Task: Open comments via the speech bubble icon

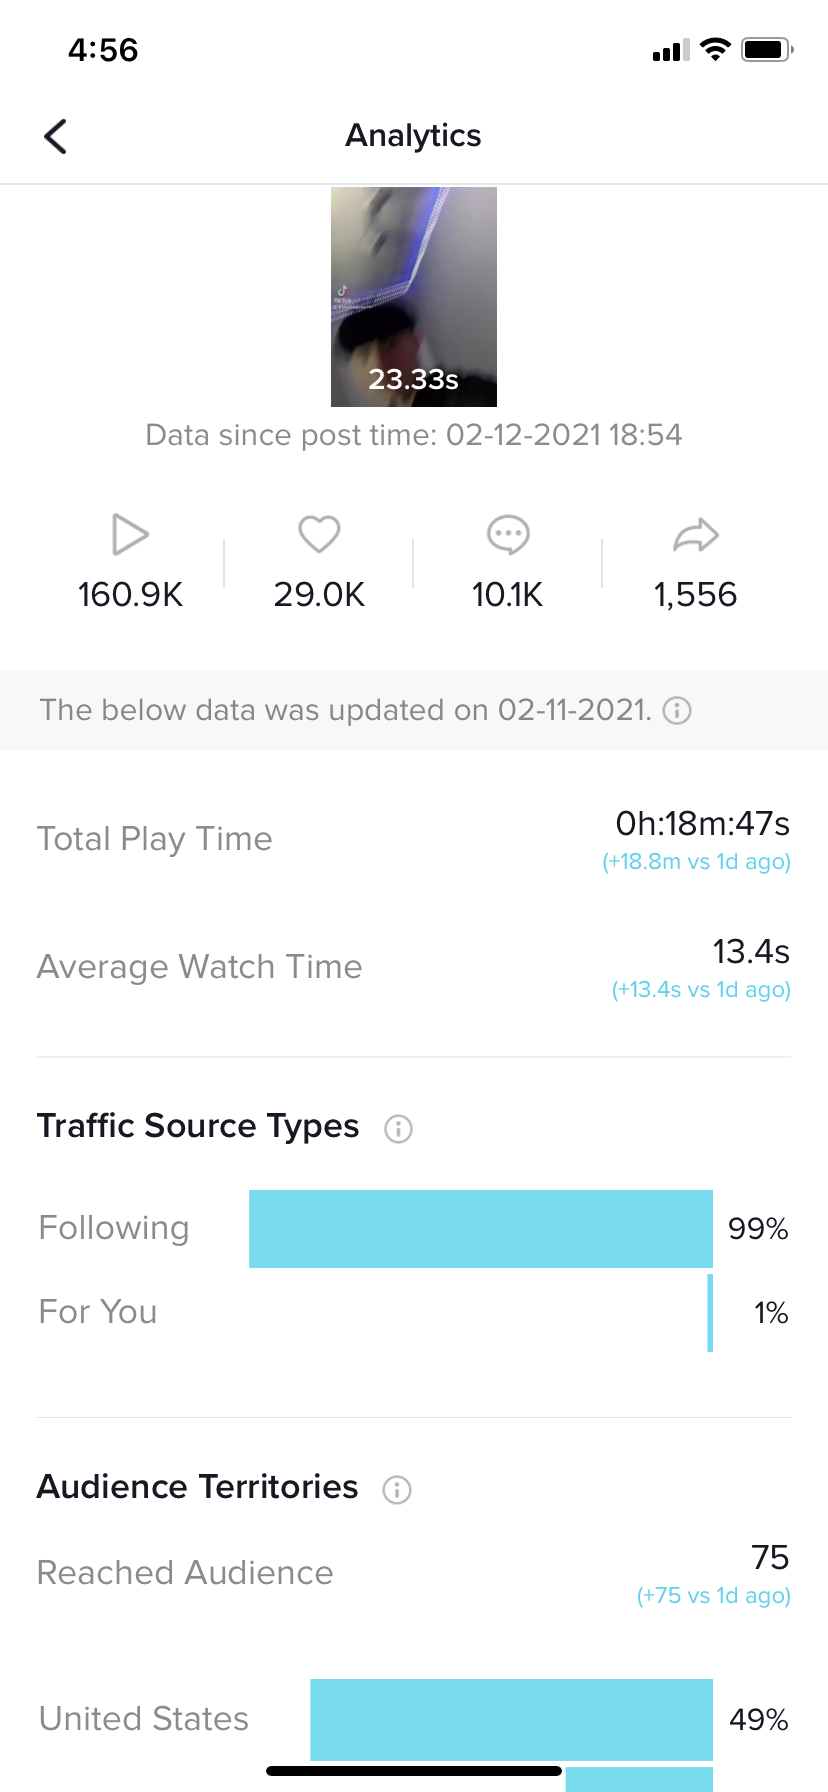Action: 508,534
